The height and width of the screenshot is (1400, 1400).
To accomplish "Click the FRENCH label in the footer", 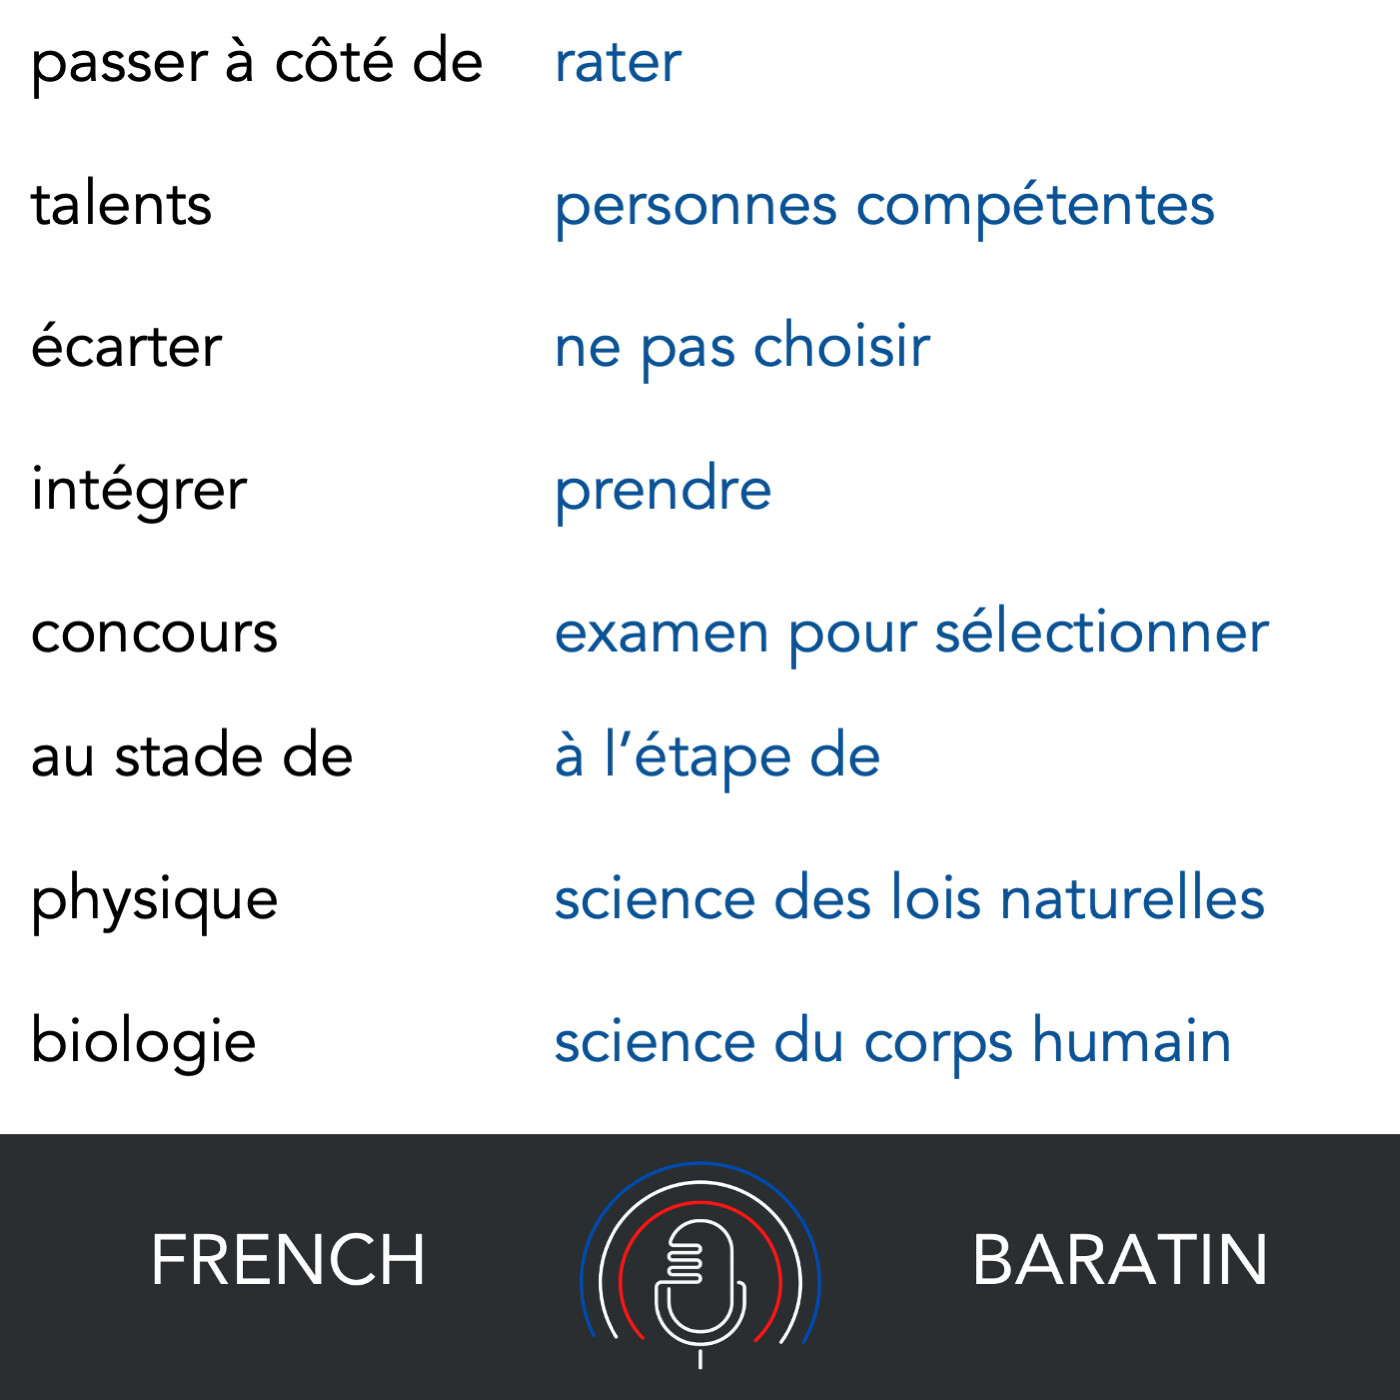I will click(x=288, y=1260).
